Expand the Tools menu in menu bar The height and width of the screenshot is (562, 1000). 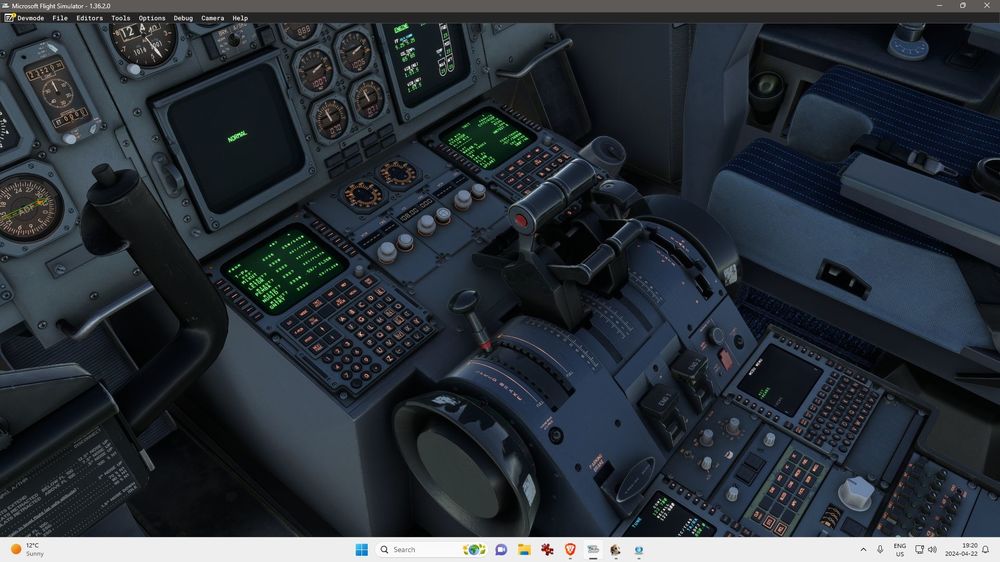pos(120,18)
